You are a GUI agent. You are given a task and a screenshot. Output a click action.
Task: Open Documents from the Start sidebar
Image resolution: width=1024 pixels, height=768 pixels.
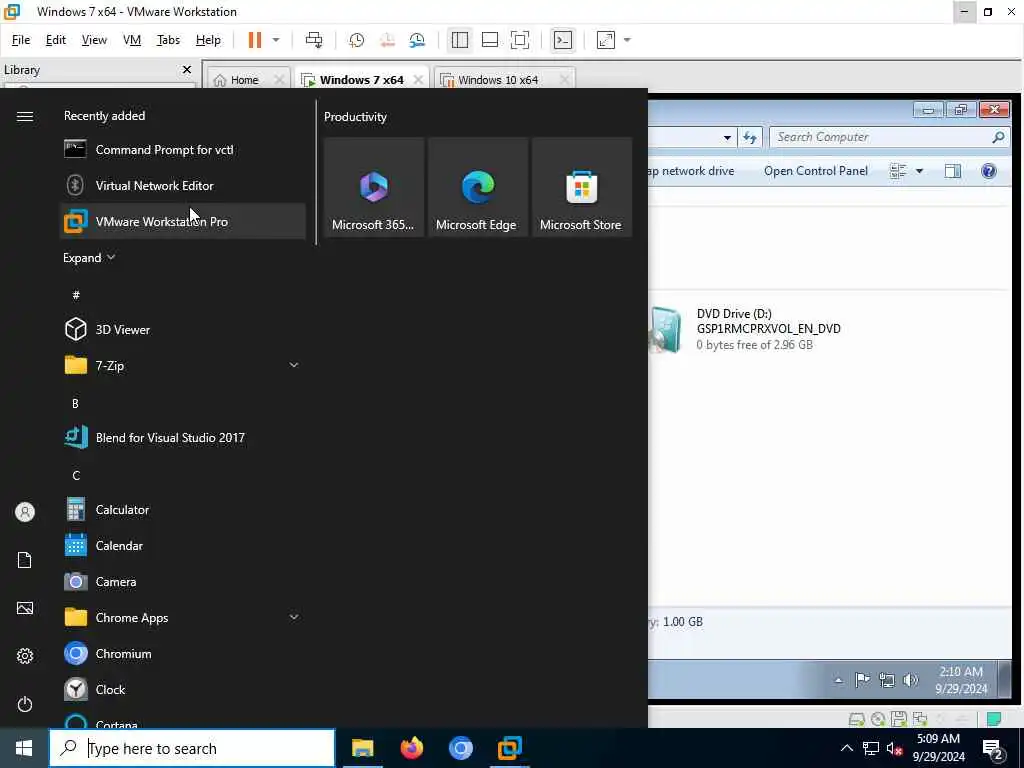25,560
